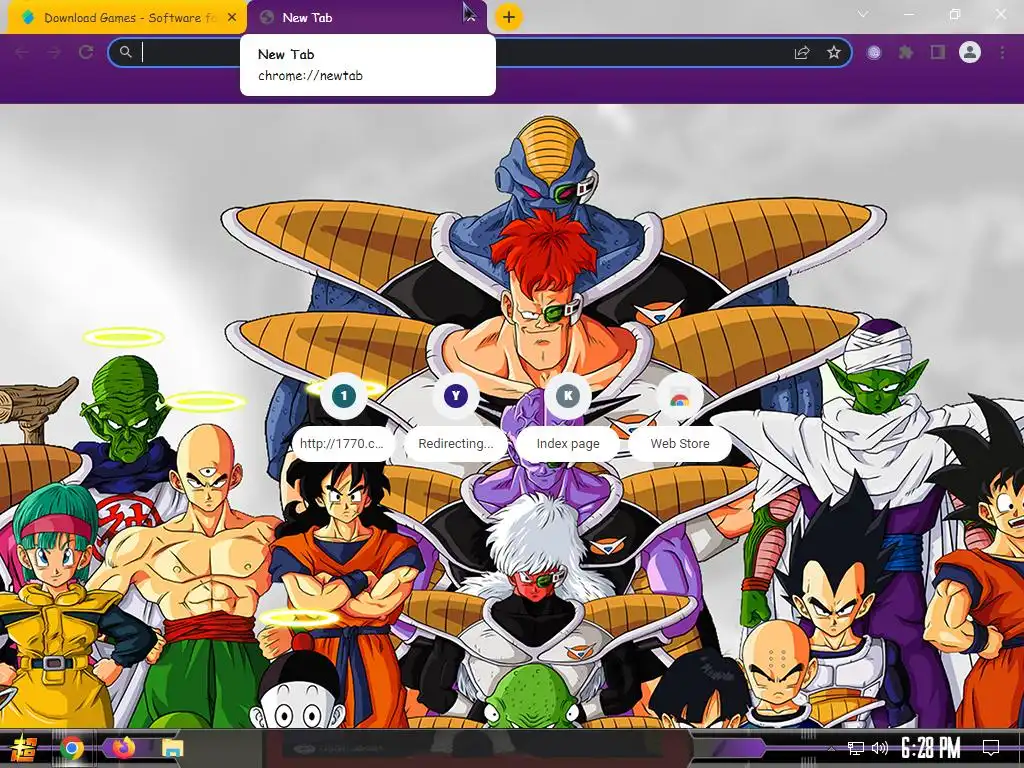Screen dimensions: 1024x768
Task: Open the Redirecting... shortcut tile
Action: tap(456, 417)
